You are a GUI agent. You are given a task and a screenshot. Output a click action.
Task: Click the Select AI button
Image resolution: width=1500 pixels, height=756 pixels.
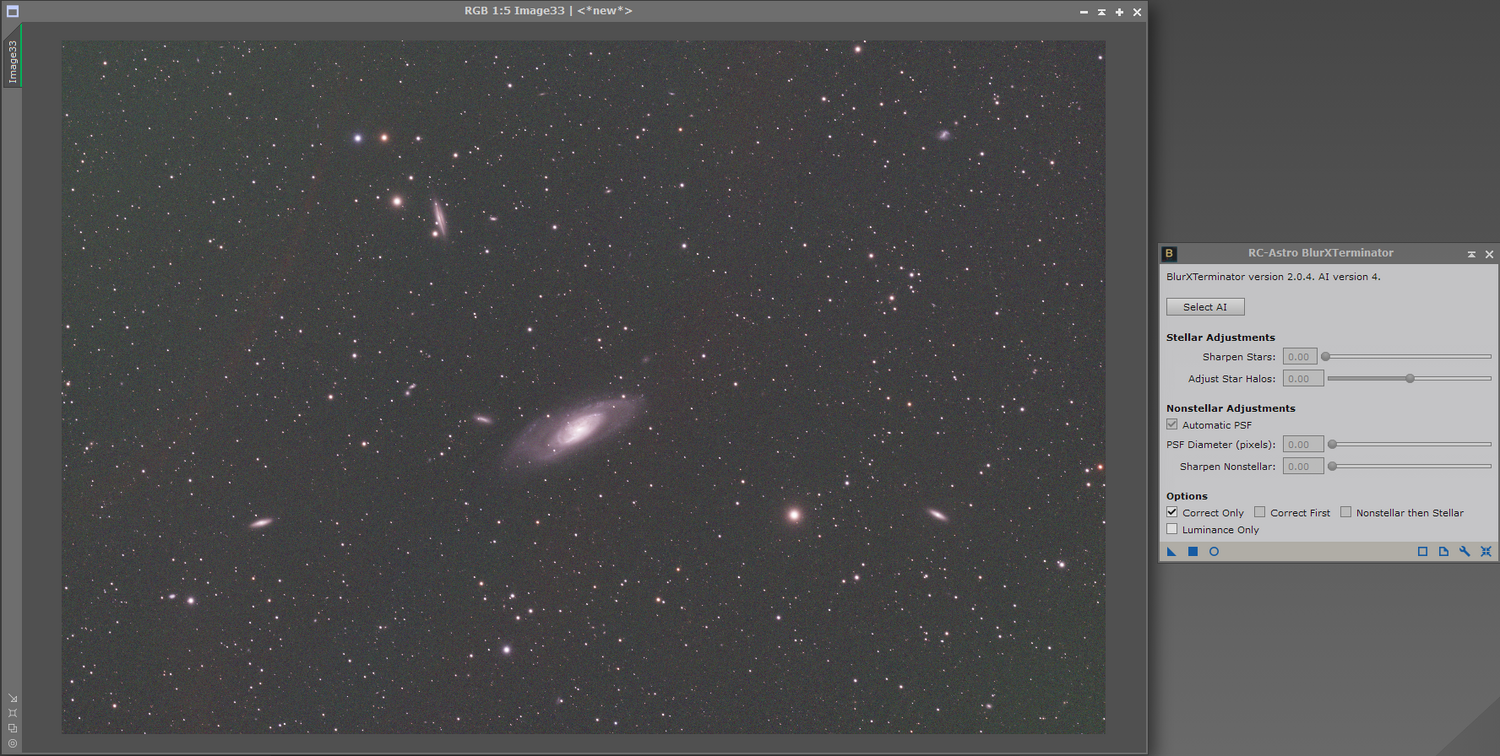pos(1205,307)
